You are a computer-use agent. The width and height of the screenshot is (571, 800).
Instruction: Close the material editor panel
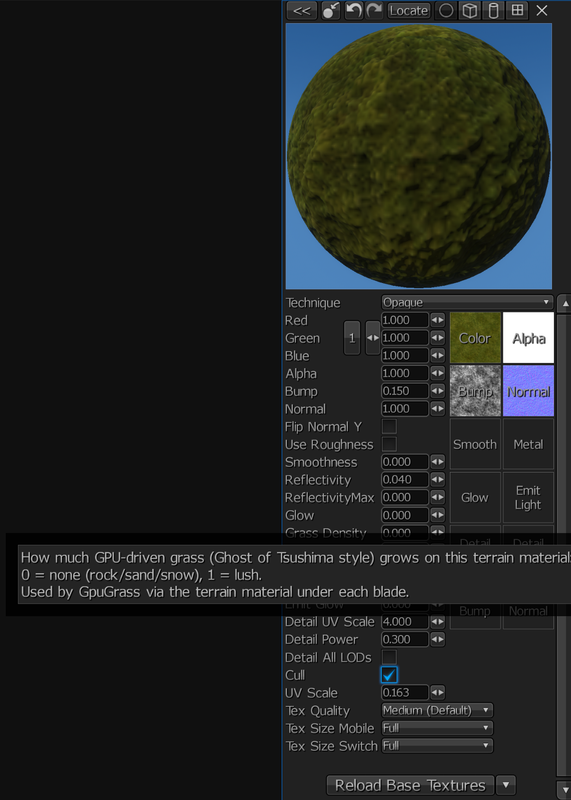point(542,11)
